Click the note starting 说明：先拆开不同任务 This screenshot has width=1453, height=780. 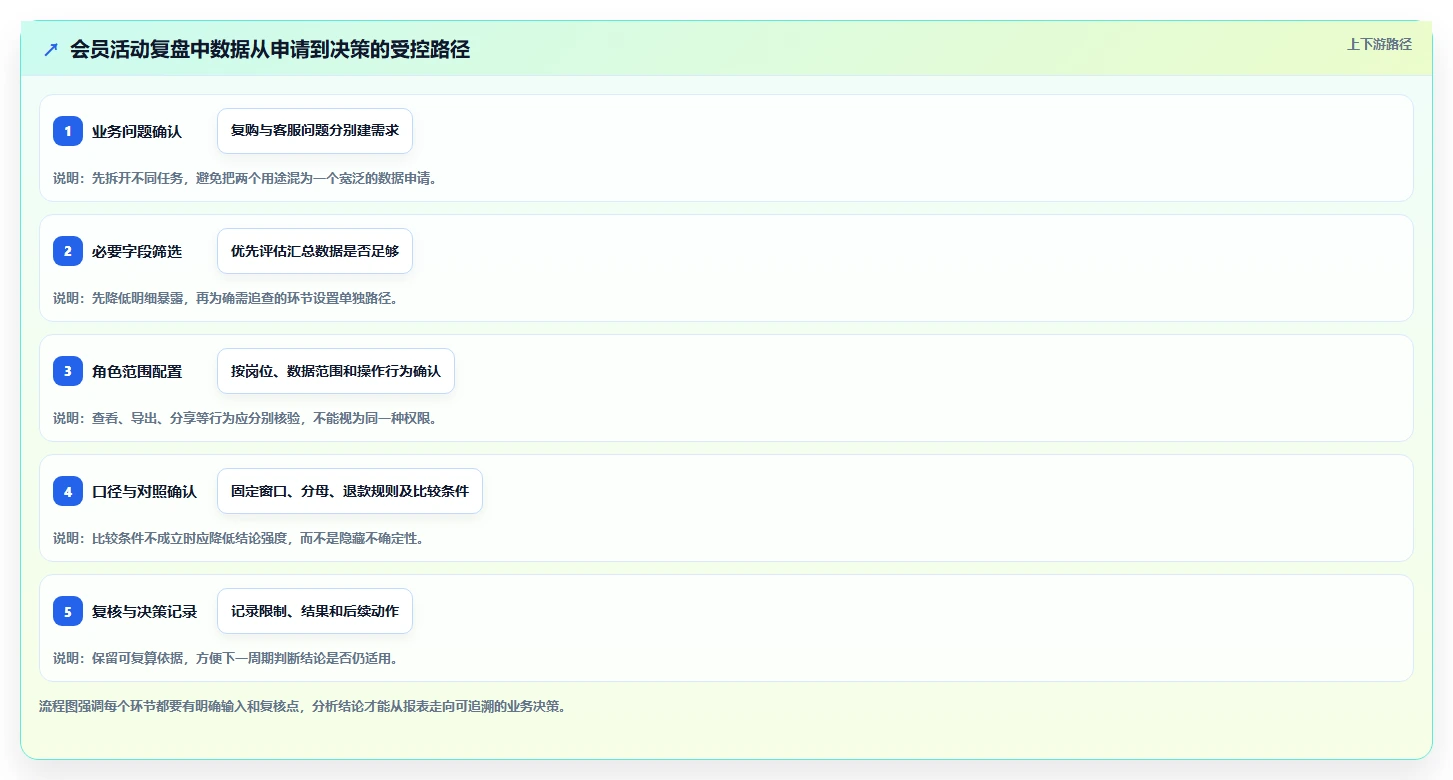tap(246, 178)
